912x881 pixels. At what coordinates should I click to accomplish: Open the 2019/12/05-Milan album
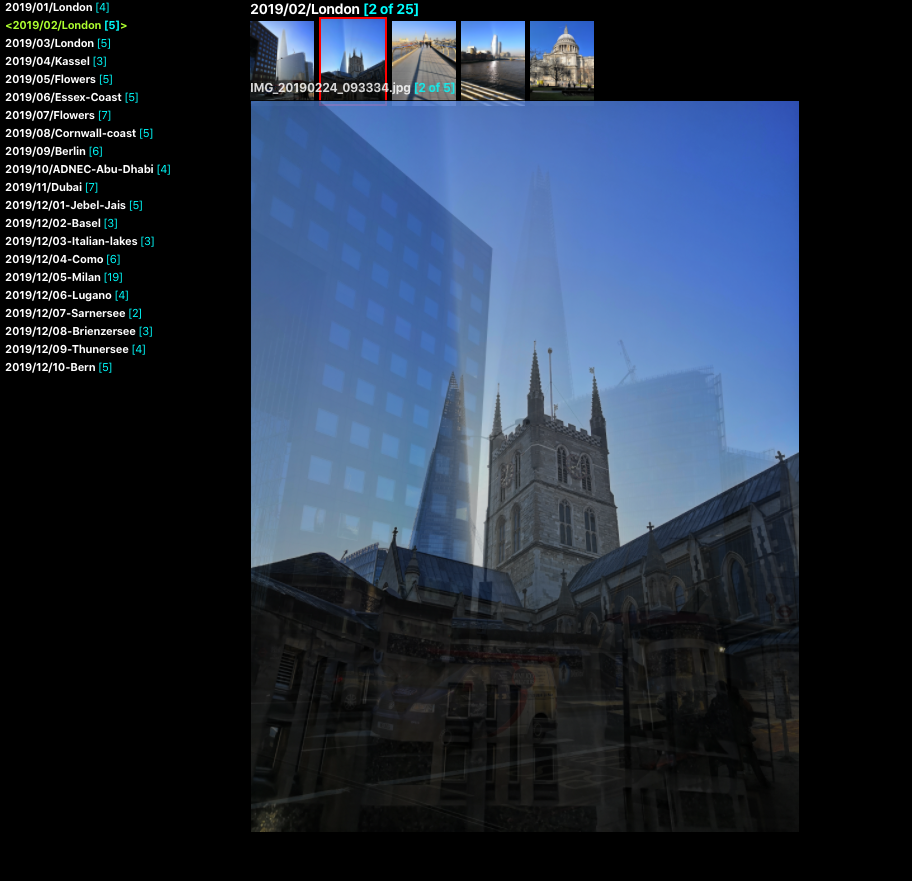click(x=64, y=278)
